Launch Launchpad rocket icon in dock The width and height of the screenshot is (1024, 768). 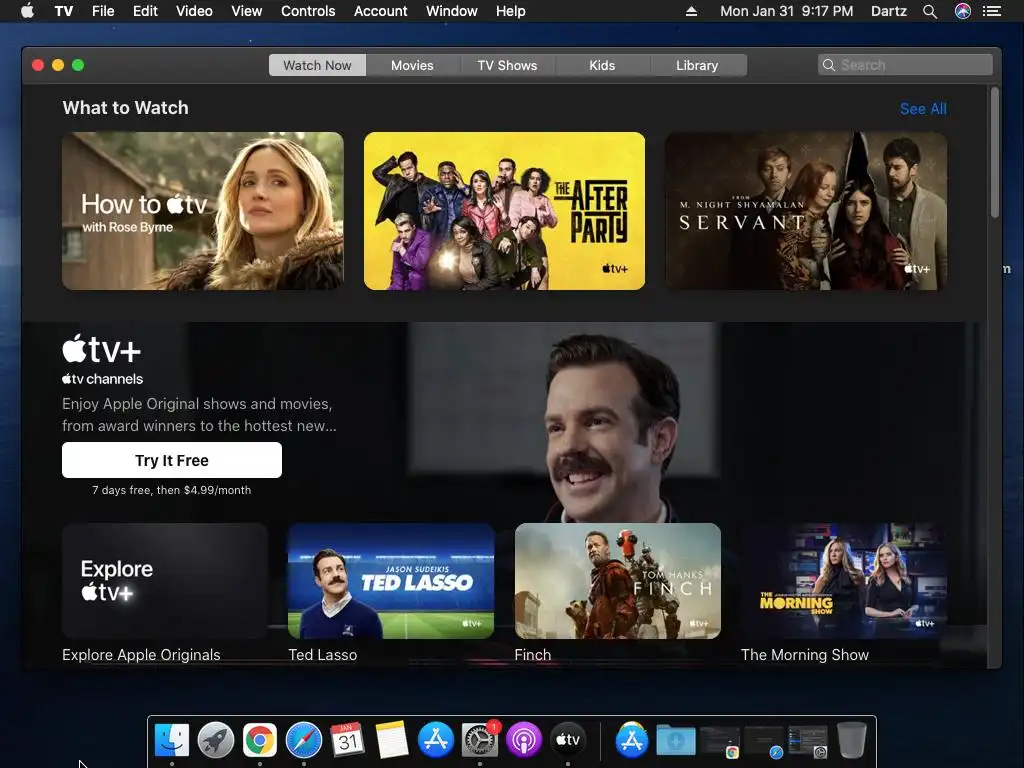[x=216, y=740]
